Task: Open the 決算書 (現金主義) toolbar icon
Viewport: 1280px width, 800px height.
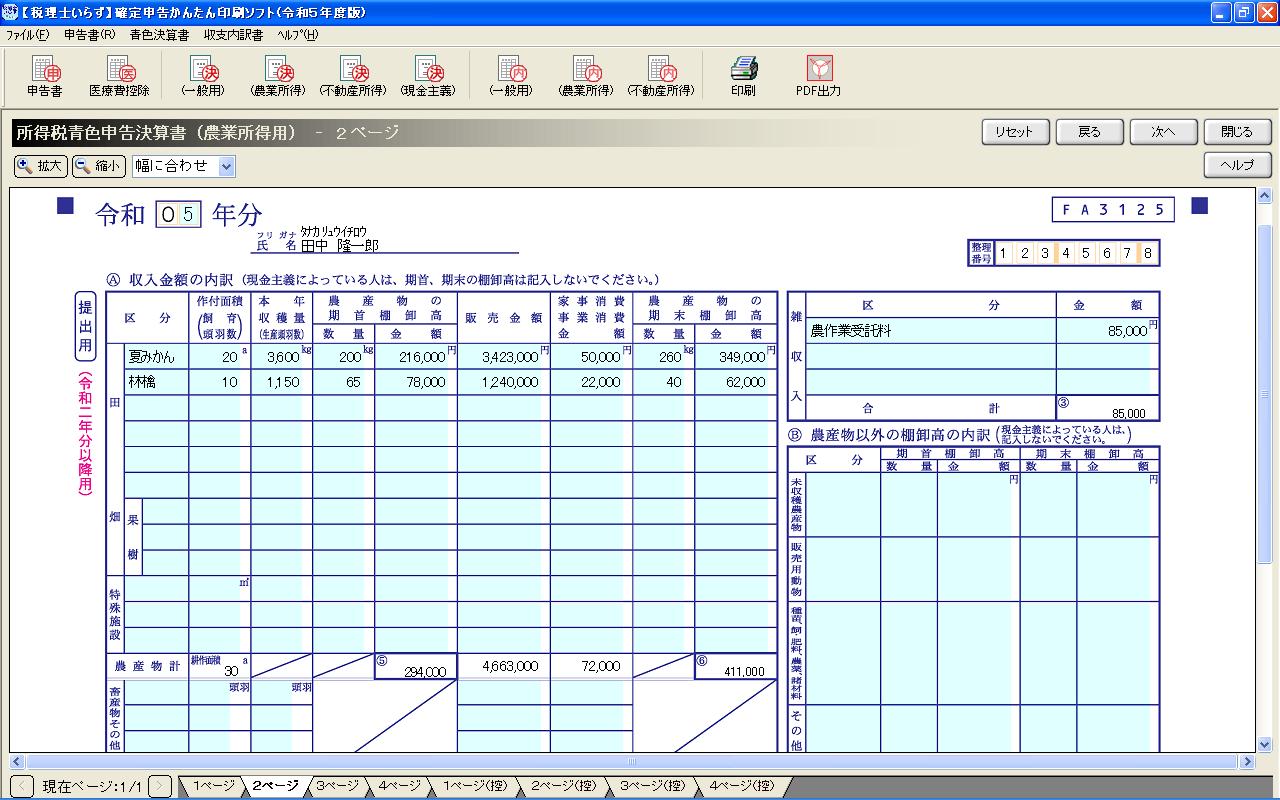Action: [x=427, y=76]
